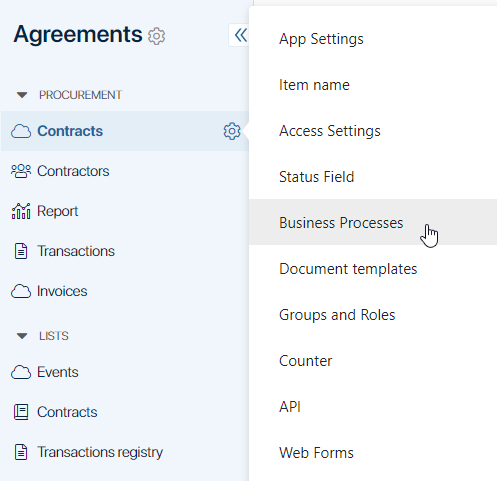The width and height of the screenshot is (497, 481).
Task: Click the Contractors people icon
Action: click(21, 171)
